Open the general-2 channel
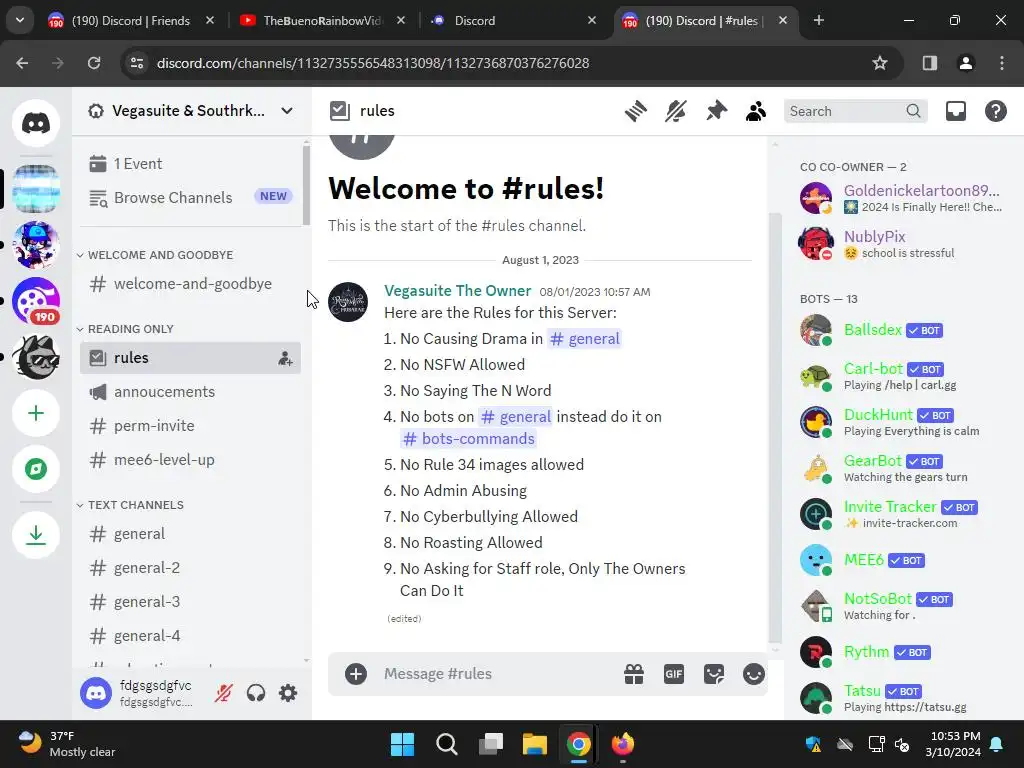This screenshot has height=768, width=1024. click(191, 568)
